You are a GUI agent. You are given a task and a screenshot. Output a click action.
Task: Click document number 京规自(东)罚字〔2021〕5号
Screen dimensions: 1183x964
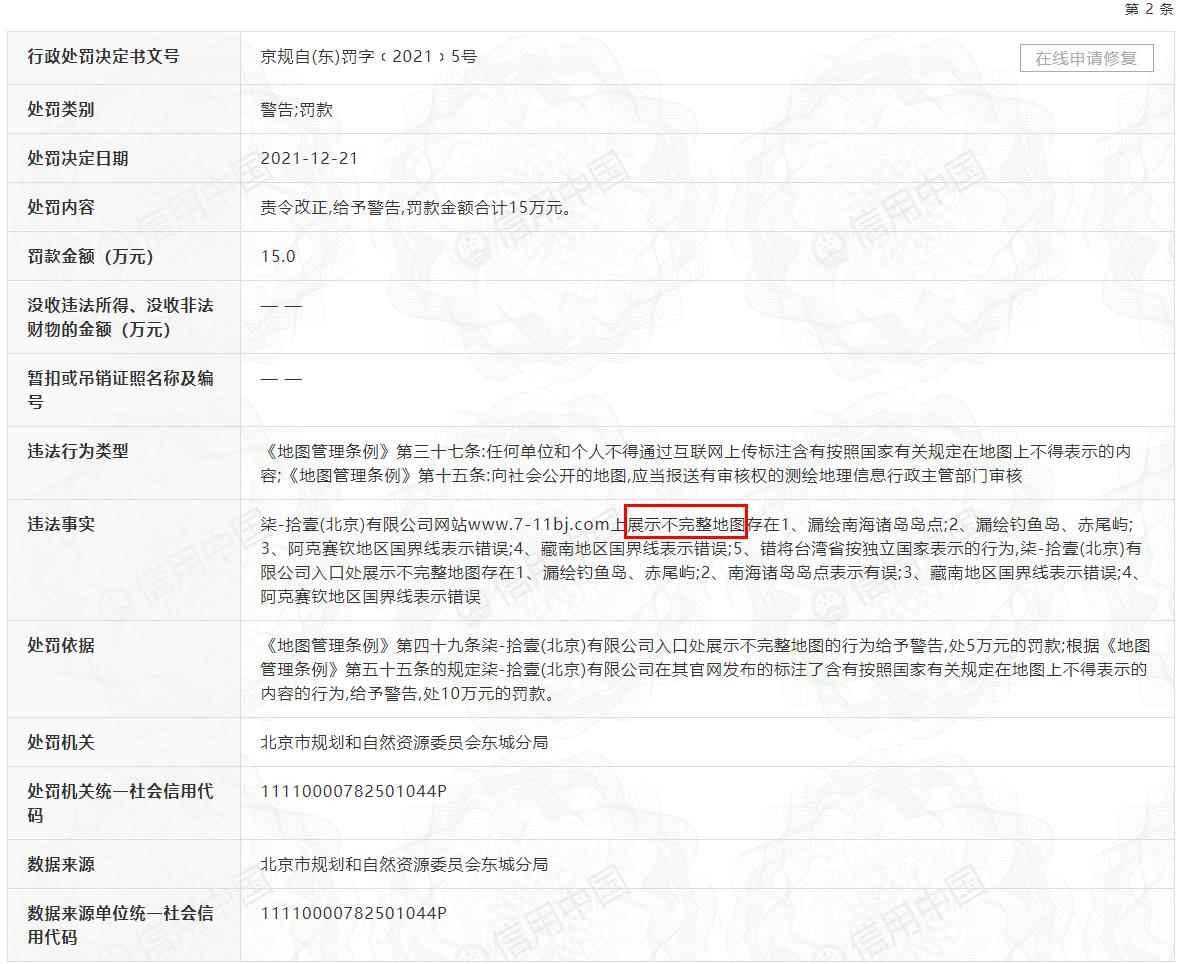point(368,57)
